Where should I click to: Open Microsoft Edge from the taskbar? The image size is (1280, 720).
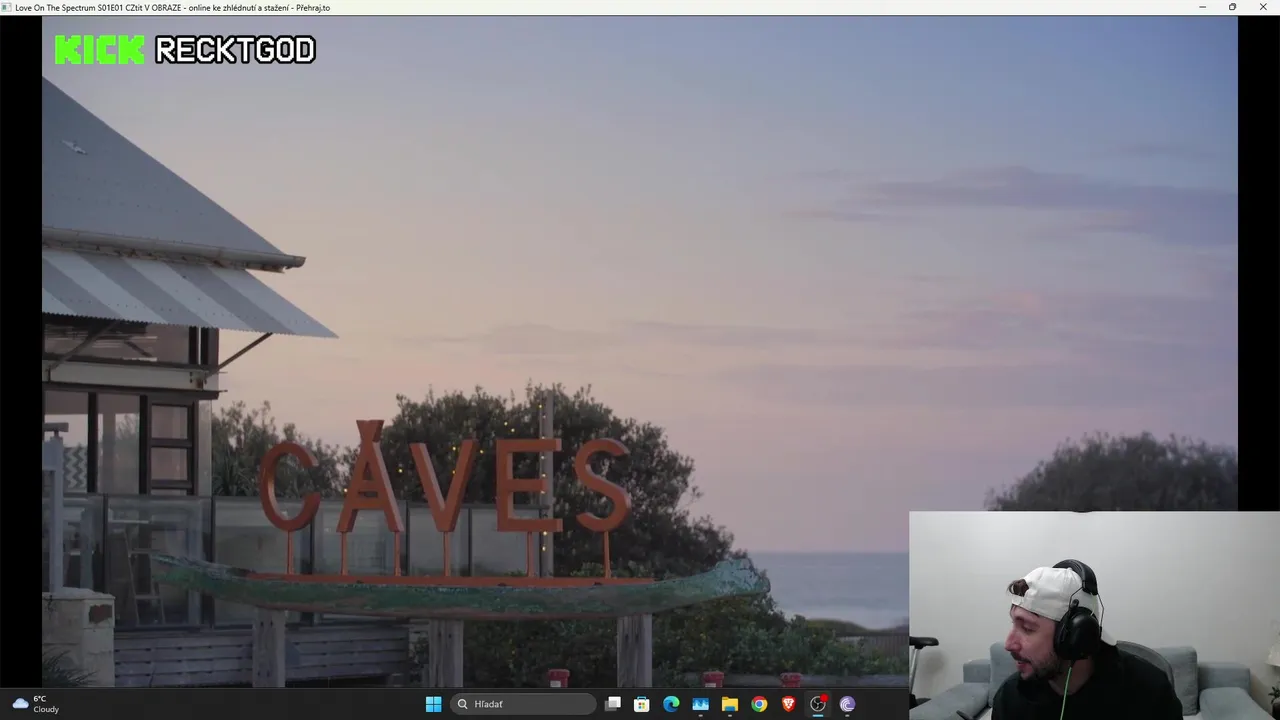tap(671, 704)
